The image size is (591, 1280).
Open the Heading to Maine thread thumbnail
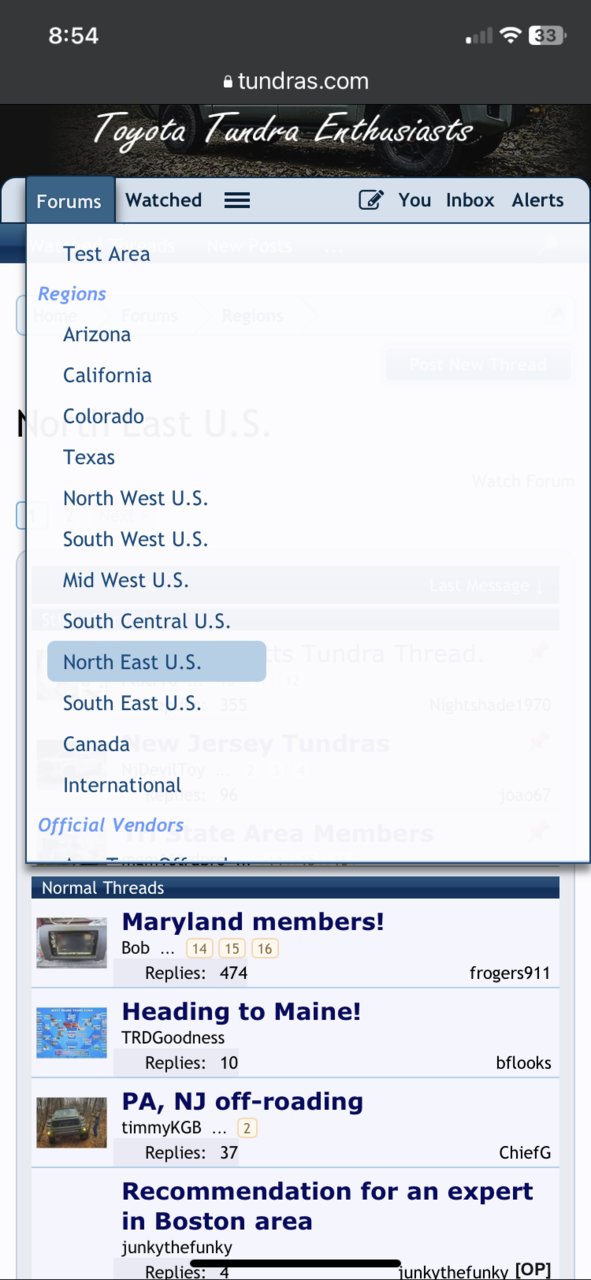click(71, 1033)
